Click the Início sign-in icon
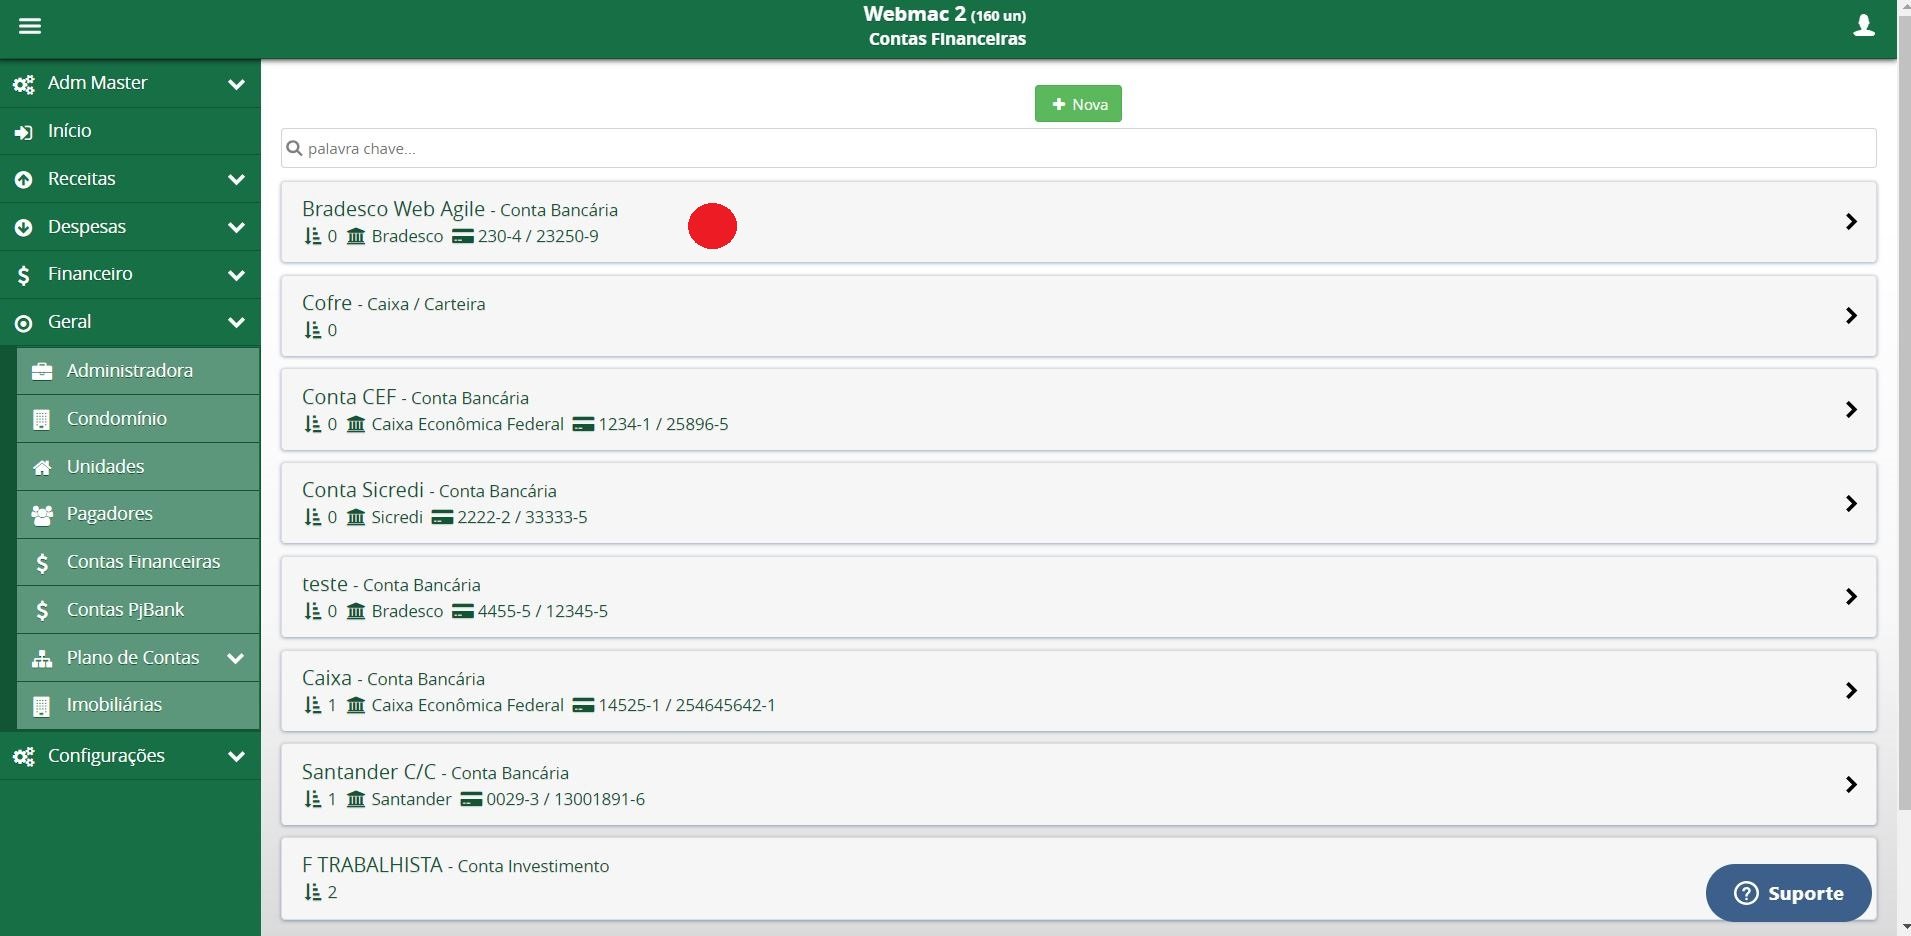 click(24, 132)
